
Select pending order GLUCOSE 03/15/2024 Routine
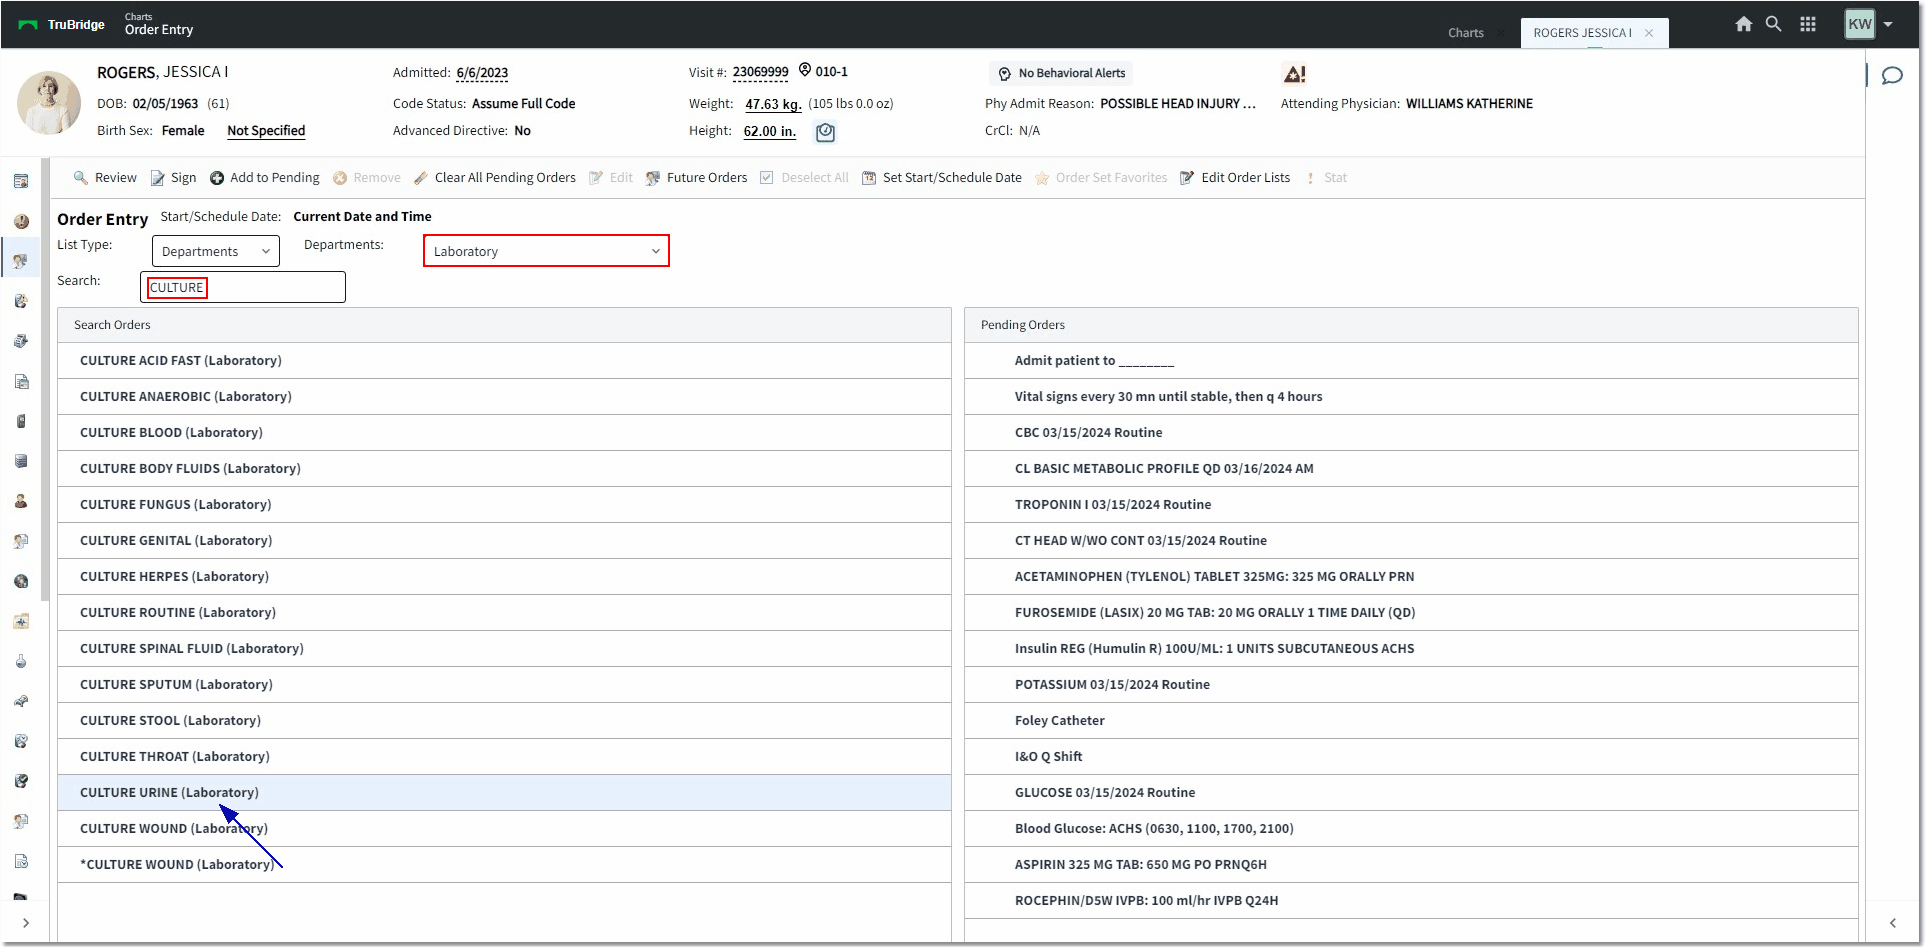tap(1411, 793)
